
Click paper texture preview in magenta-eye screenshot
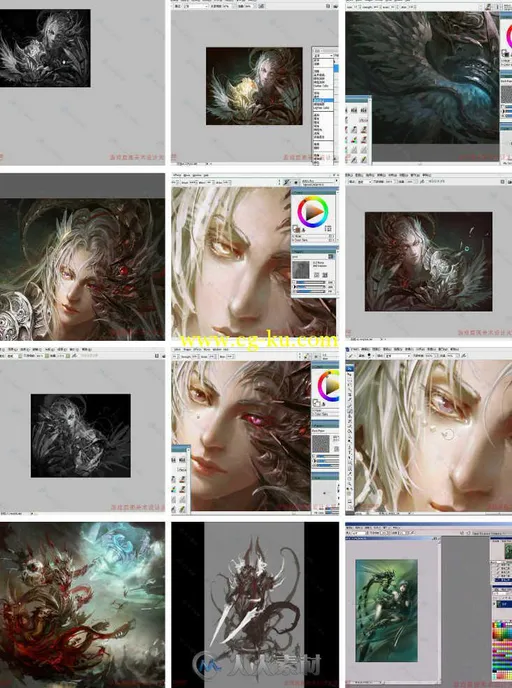320,443
